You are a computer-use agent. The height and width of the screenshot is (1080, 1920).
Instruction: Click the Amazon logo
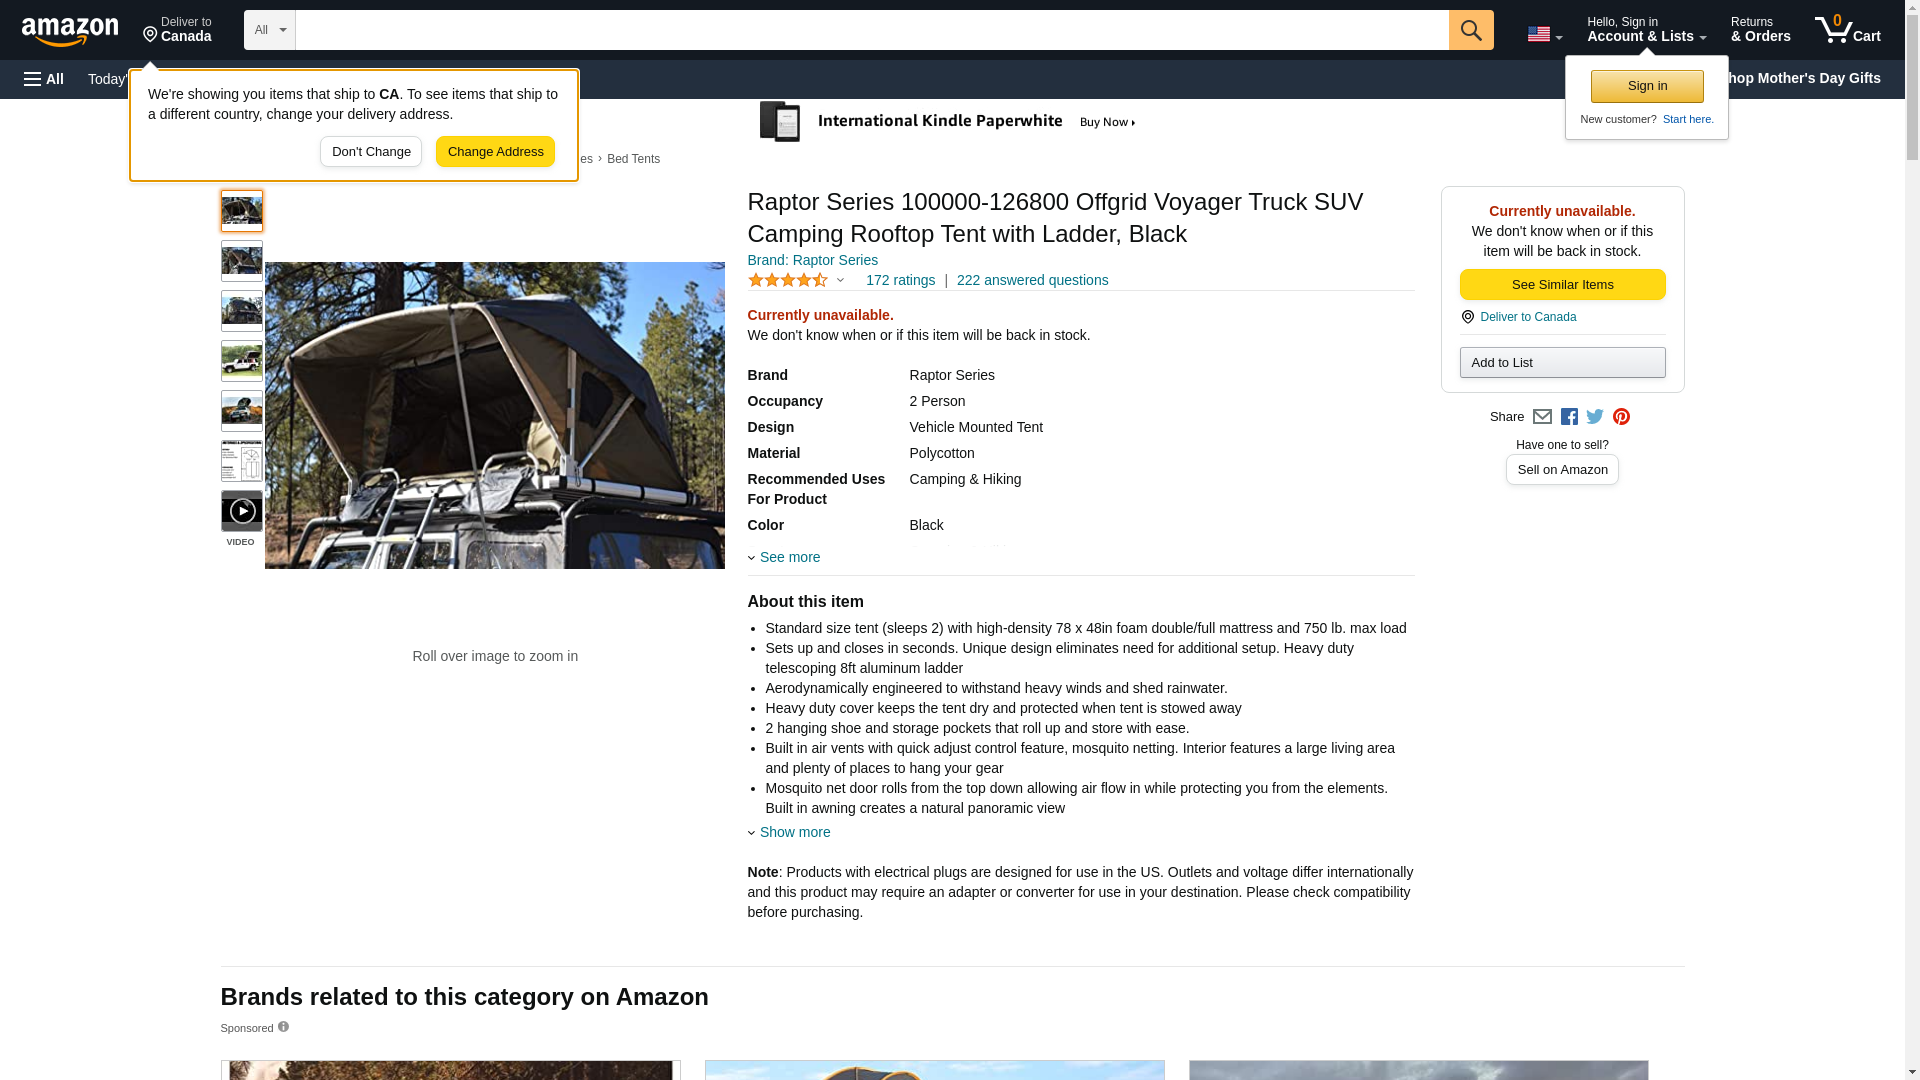tap(70, 31)
